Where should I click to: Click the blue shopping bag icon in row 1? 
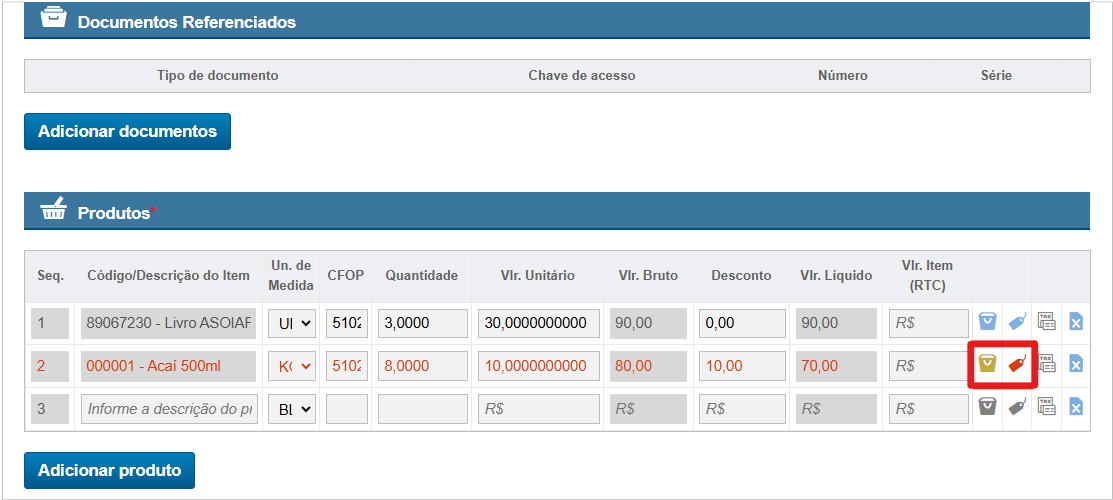coord(988,323)
